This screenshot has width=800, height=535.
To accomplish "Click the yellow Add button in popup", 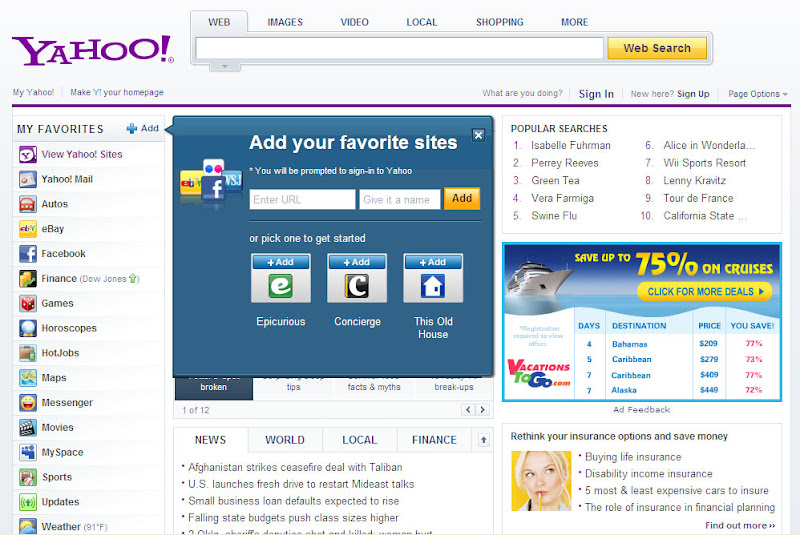I will 462,198.
